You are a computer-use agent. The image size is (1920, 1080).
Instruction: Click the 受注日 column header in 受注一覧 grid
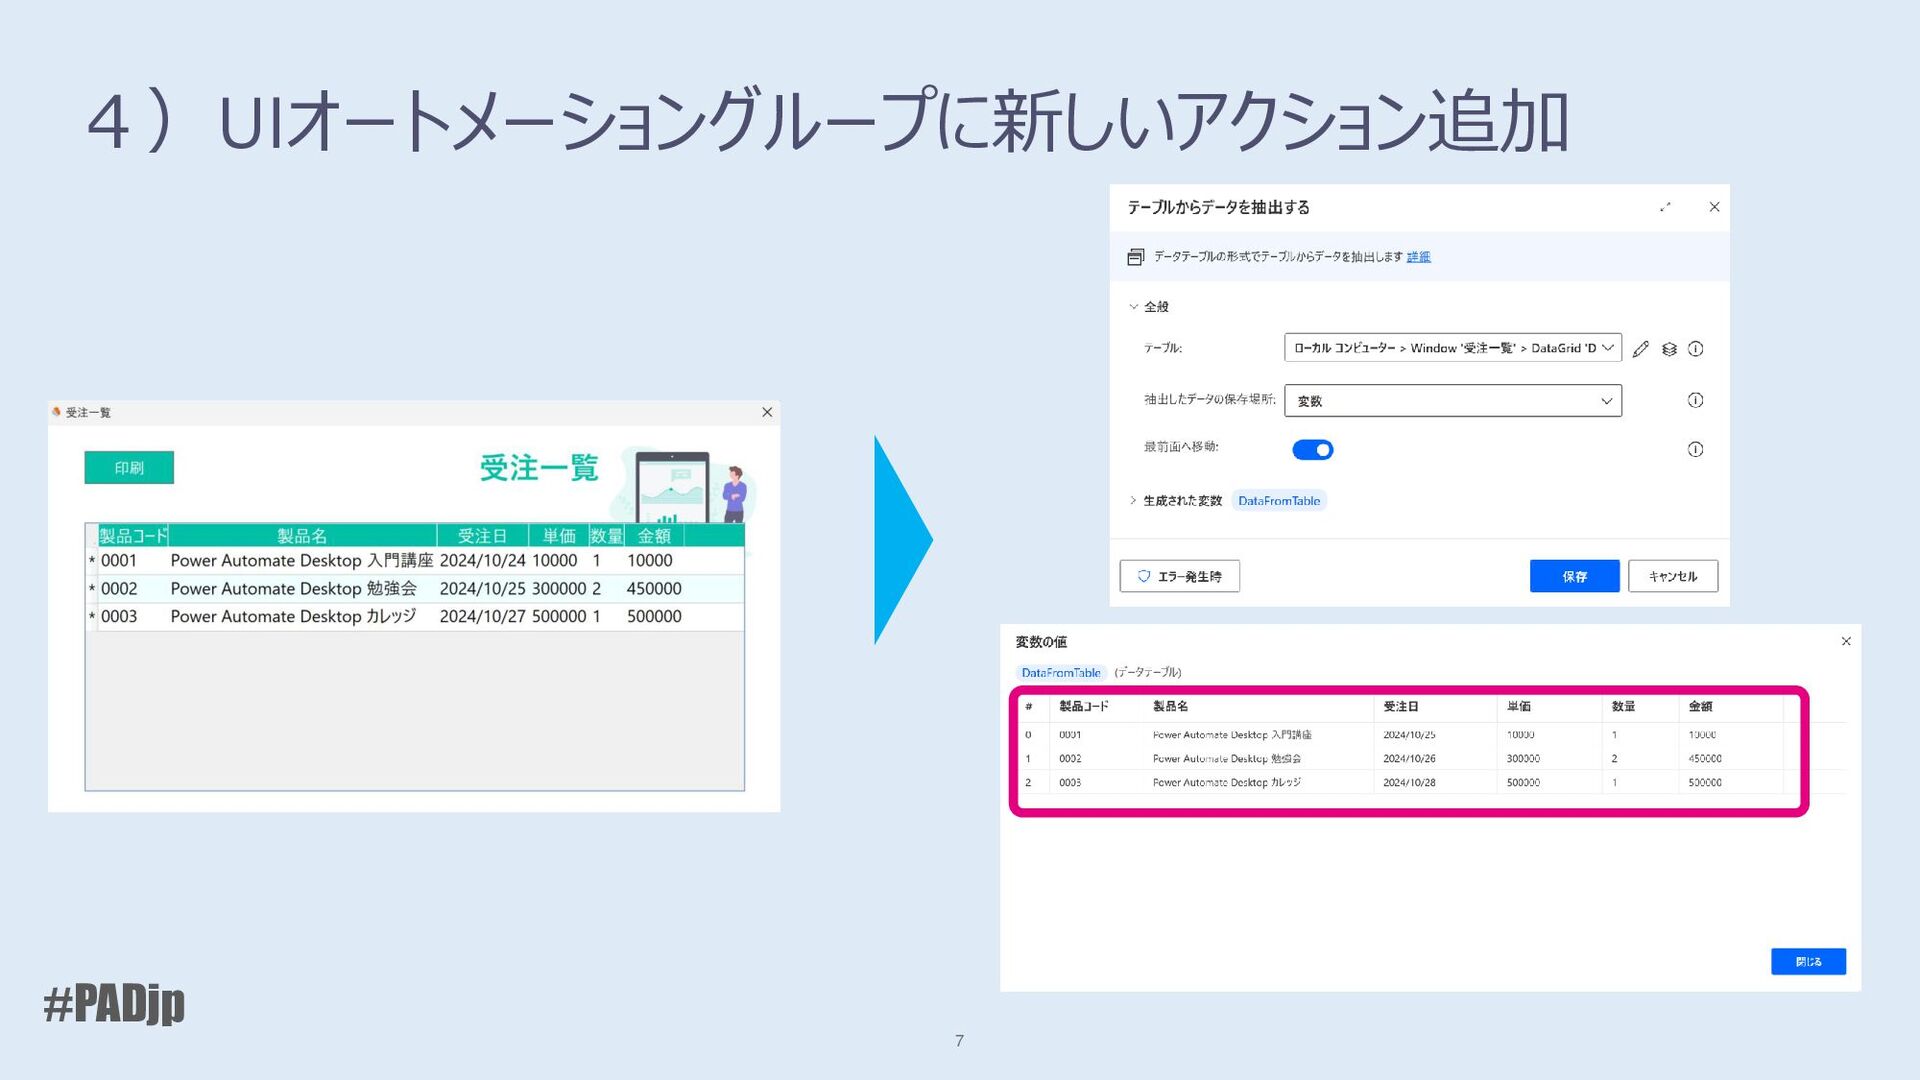pos(482,536)
